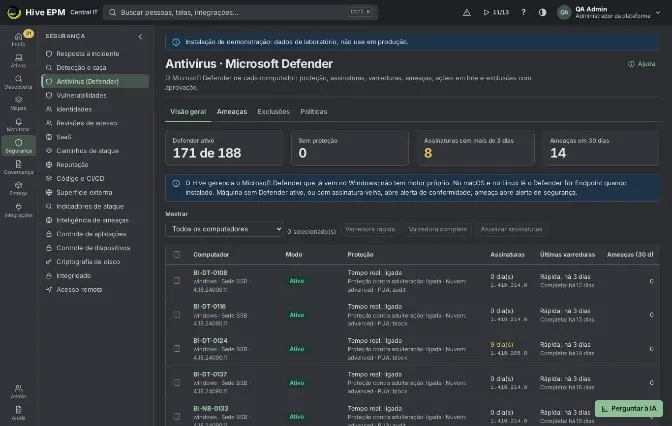This screenshot has width=672, height=426.
Task: Open the Início home rail icon
Action: (x=18, y=39)
